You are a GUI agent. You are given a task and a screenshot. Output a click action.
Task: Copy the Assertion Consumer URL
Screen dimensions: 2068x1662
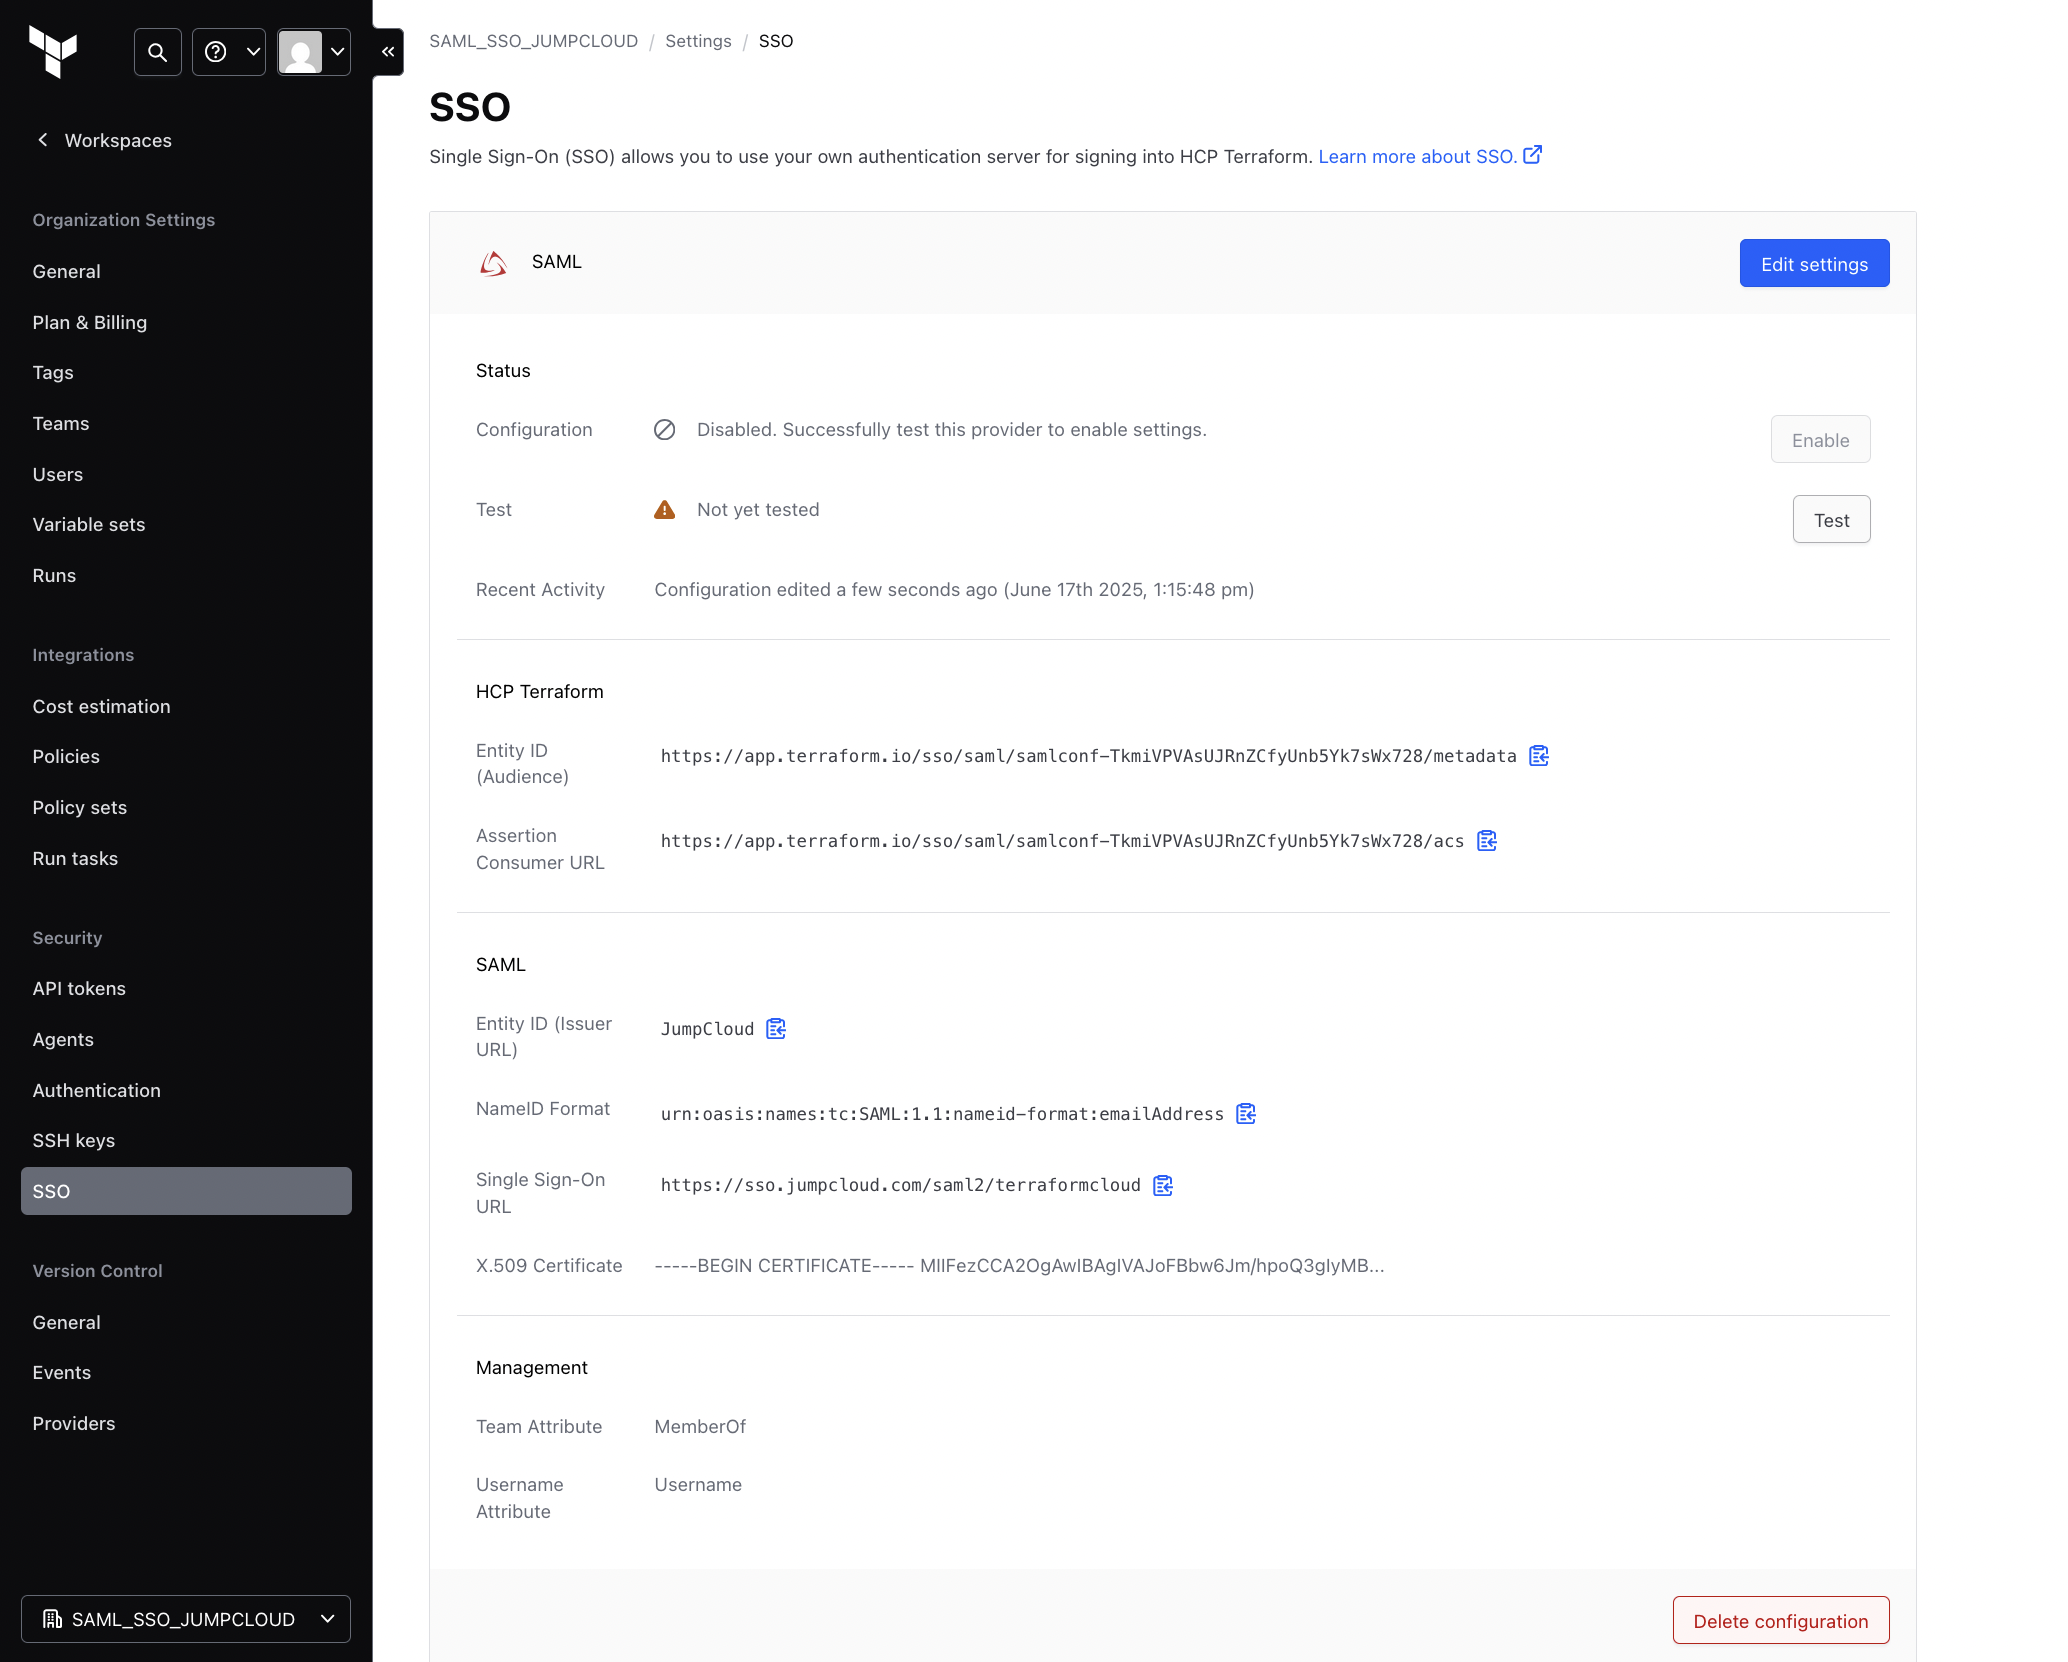[x=1487, y=841]
